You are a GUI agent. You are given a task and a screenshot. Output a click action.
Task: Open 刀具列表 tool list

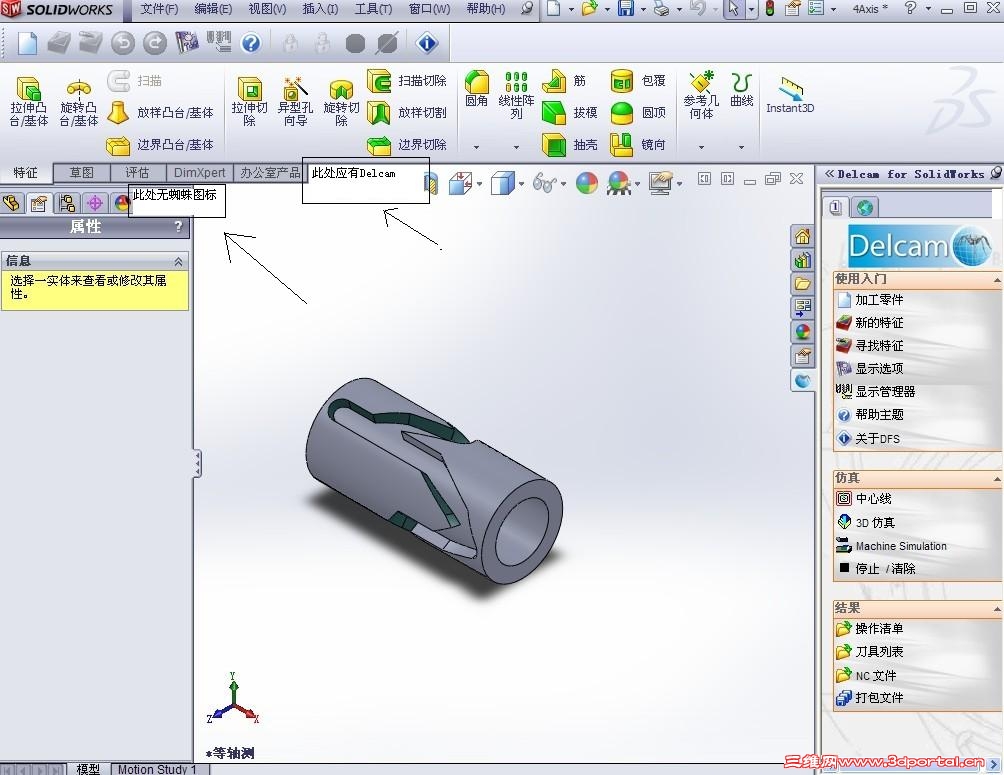[871, 652]
